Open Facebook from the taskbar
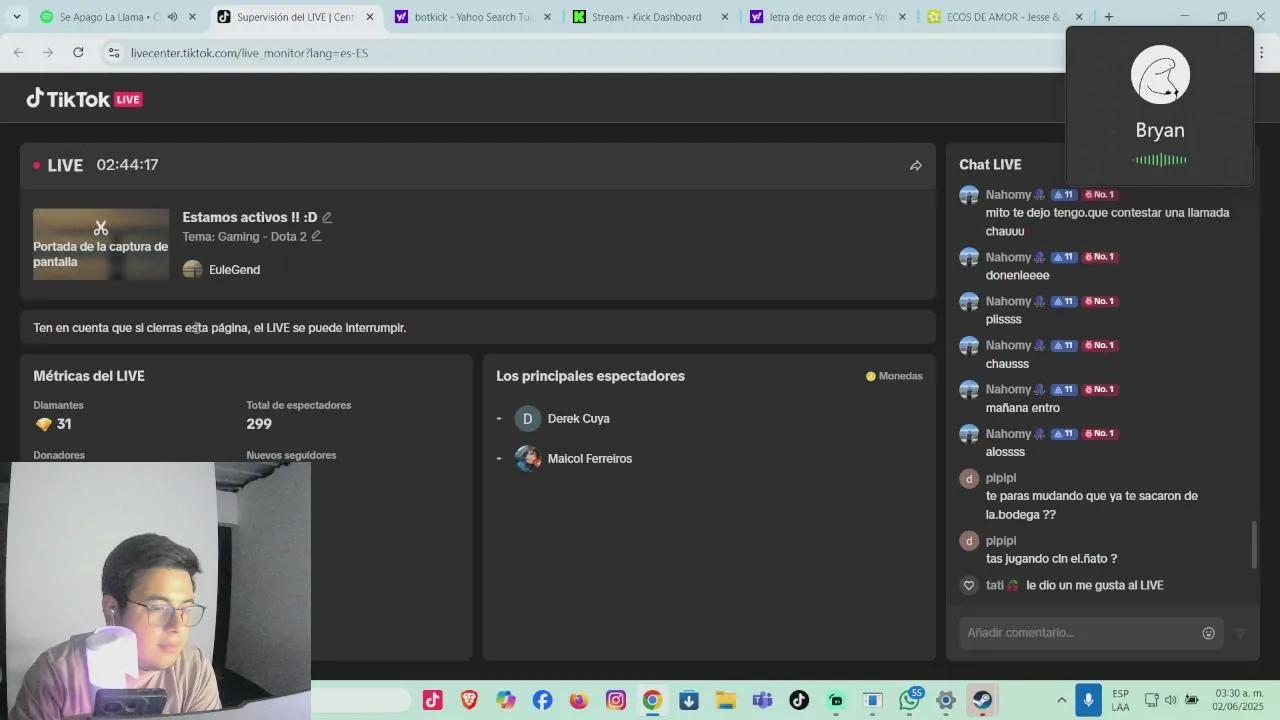 point(542,700)
